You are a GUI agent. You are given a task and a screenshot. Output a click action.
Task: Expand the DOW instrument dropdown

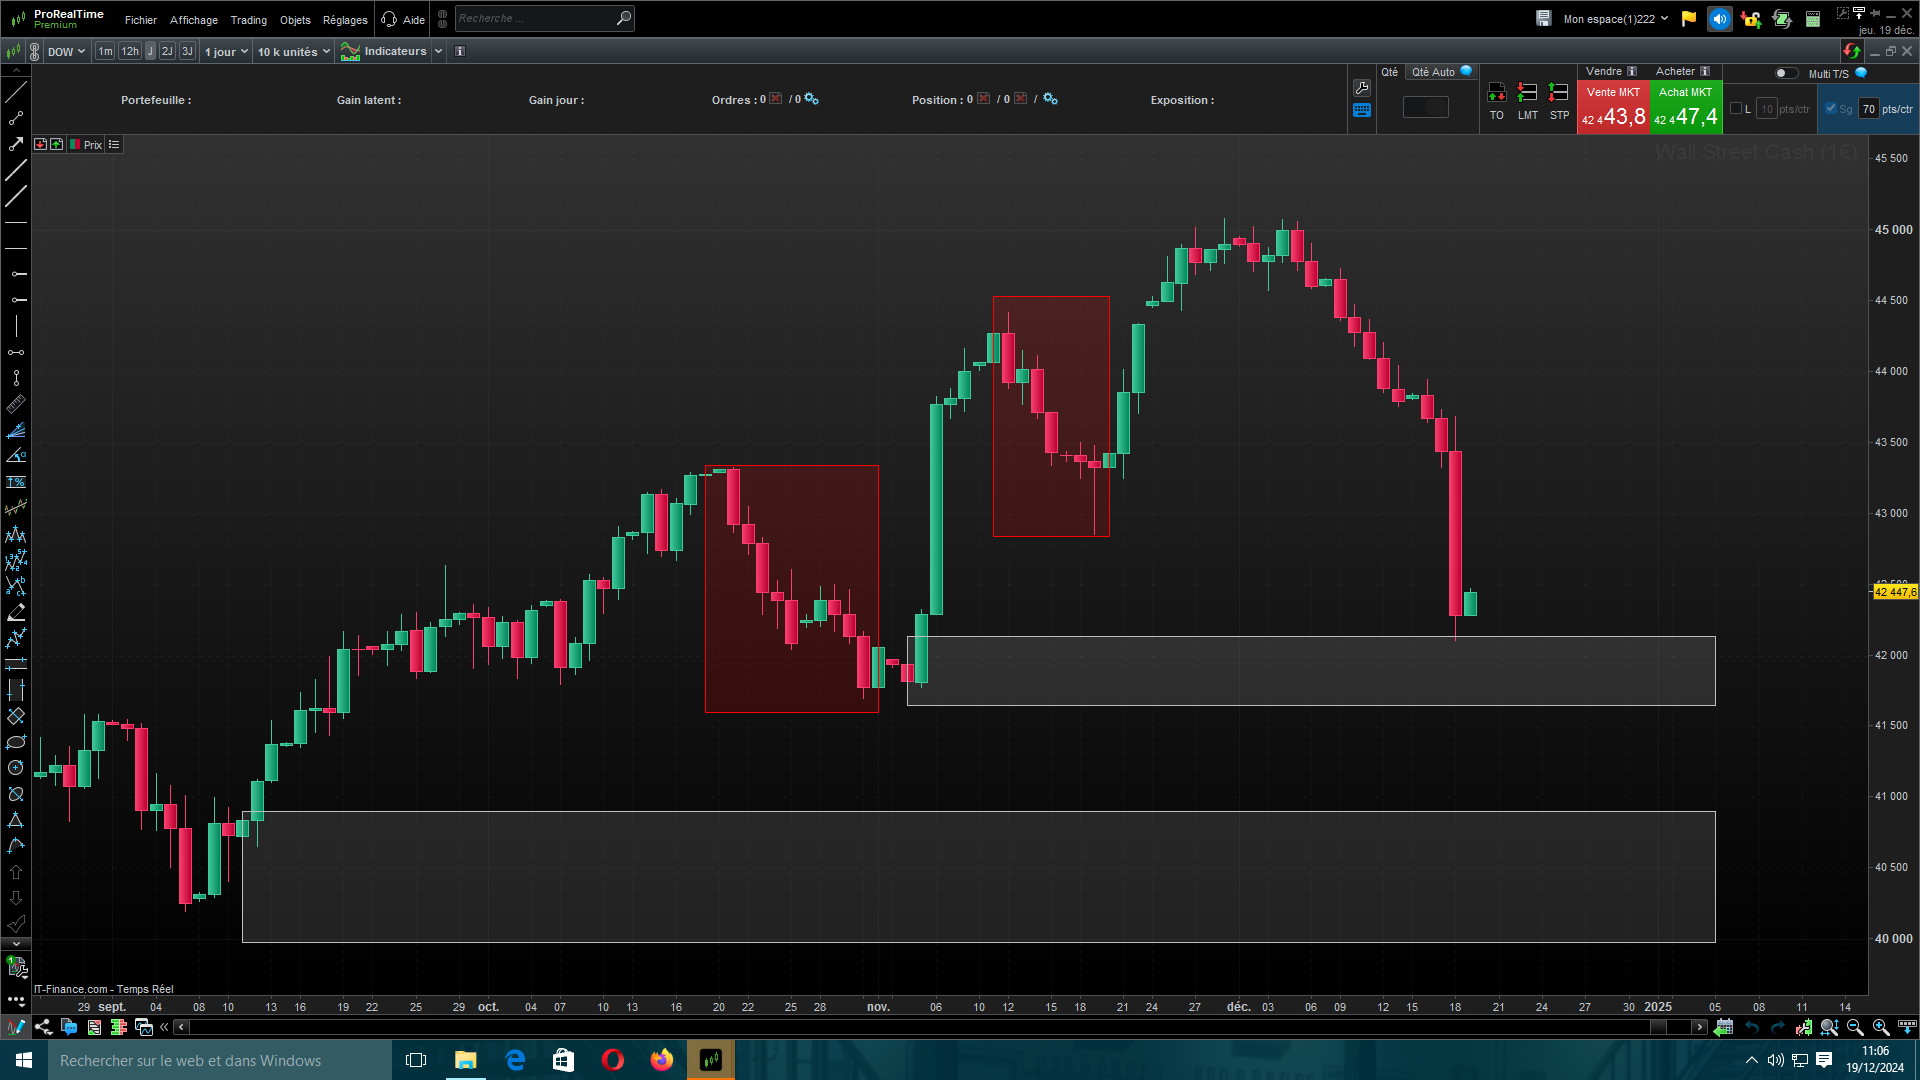coord(67,51)
